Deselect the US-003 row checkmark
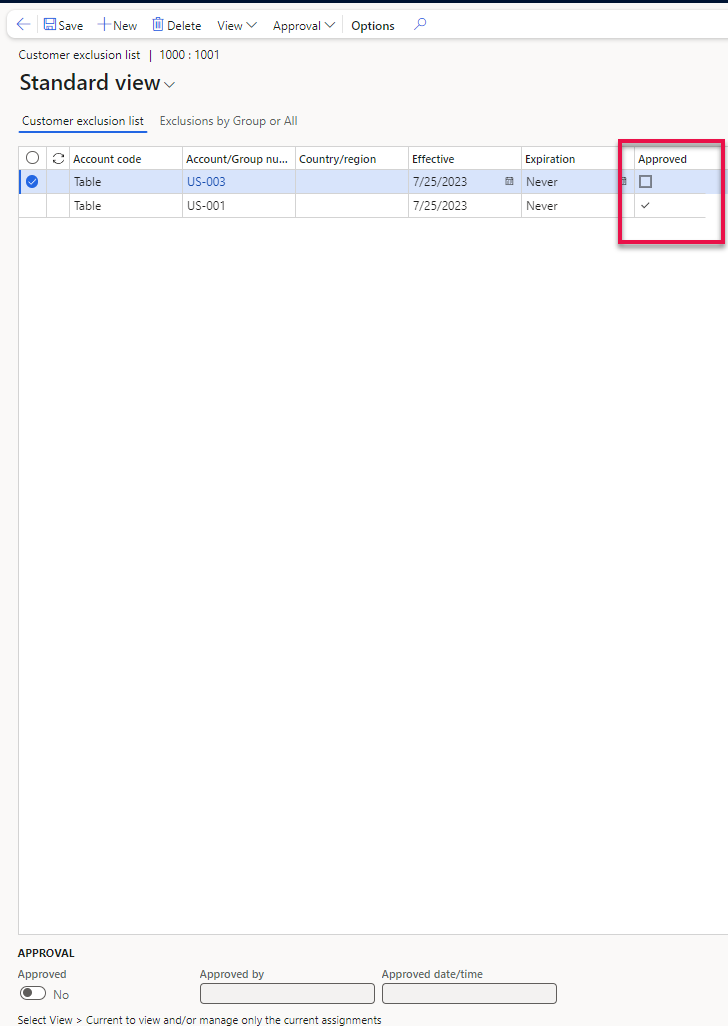Screen dimensions: 728x1026 [x=32, y=182]
